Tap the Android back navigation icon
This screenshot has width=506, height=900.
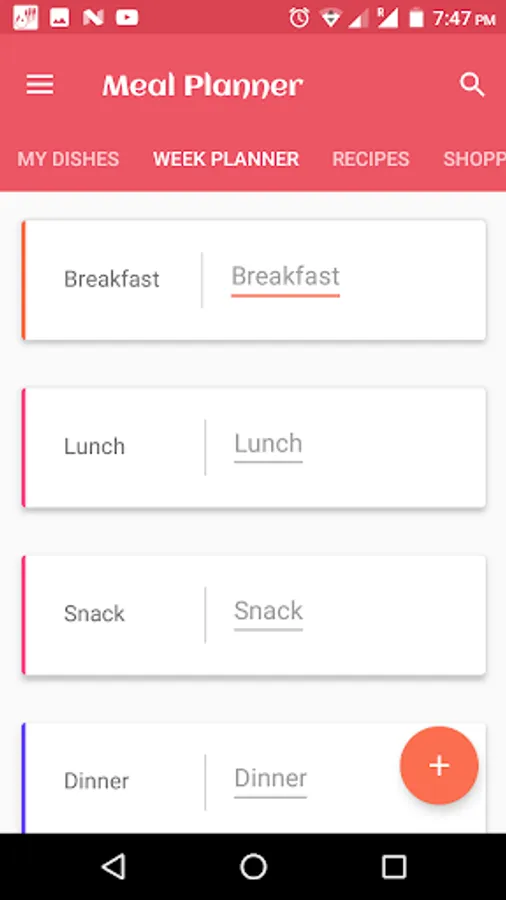(x=114, y=866)
